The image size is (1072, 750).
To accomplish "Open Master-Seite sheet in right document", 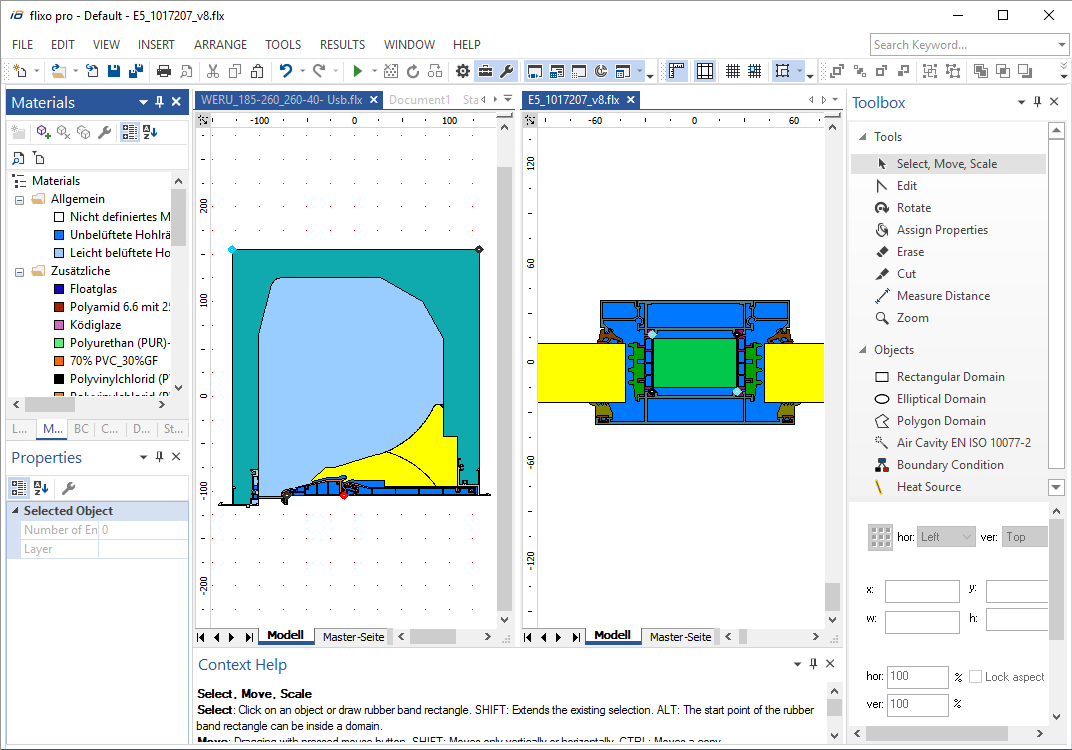I will [x=680, y=637].
